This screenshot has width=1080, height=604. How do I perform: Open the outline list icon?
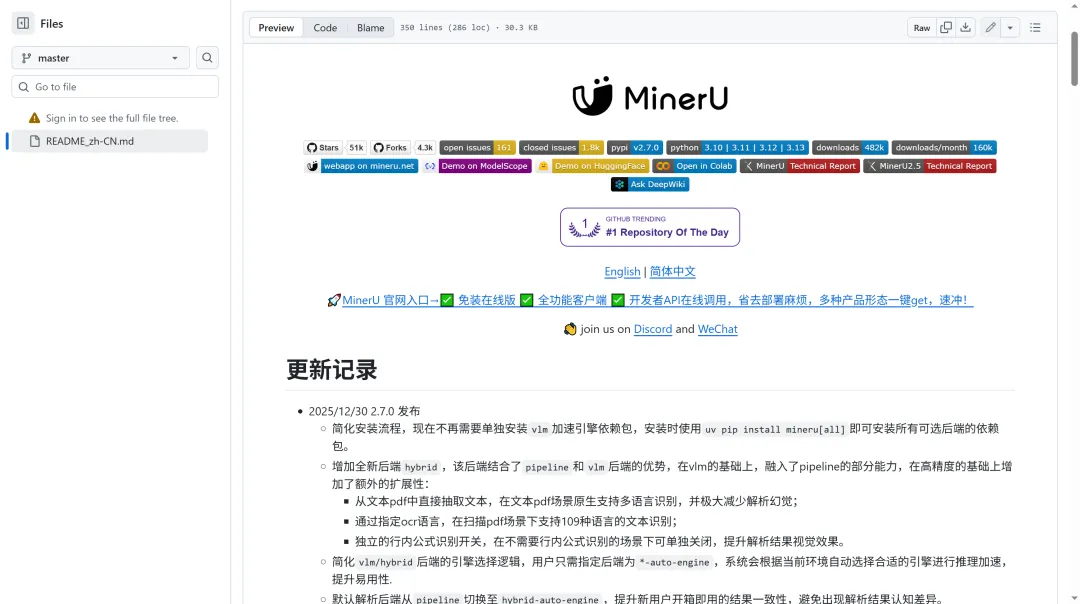click(x=1035, y=28)
